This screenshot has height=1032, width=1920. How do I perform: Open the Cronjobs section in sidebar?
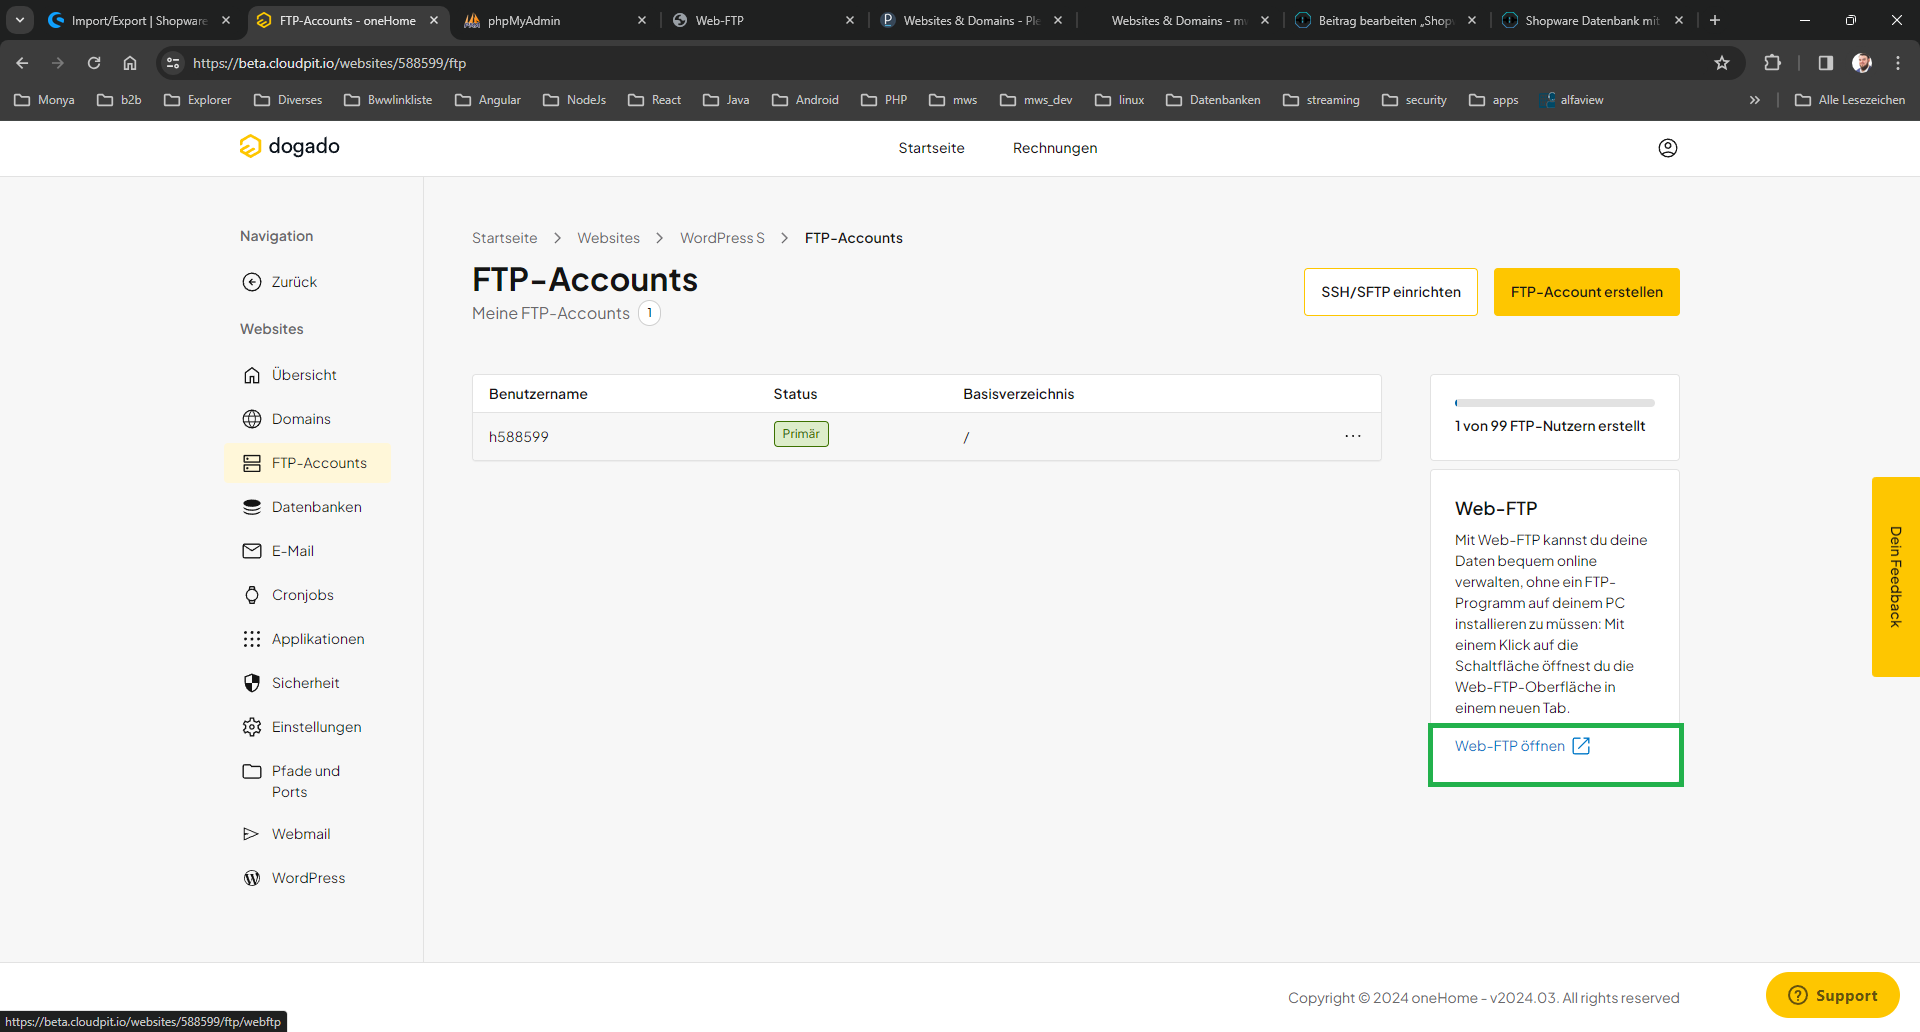pyautogui.click(x=302, y=595)
